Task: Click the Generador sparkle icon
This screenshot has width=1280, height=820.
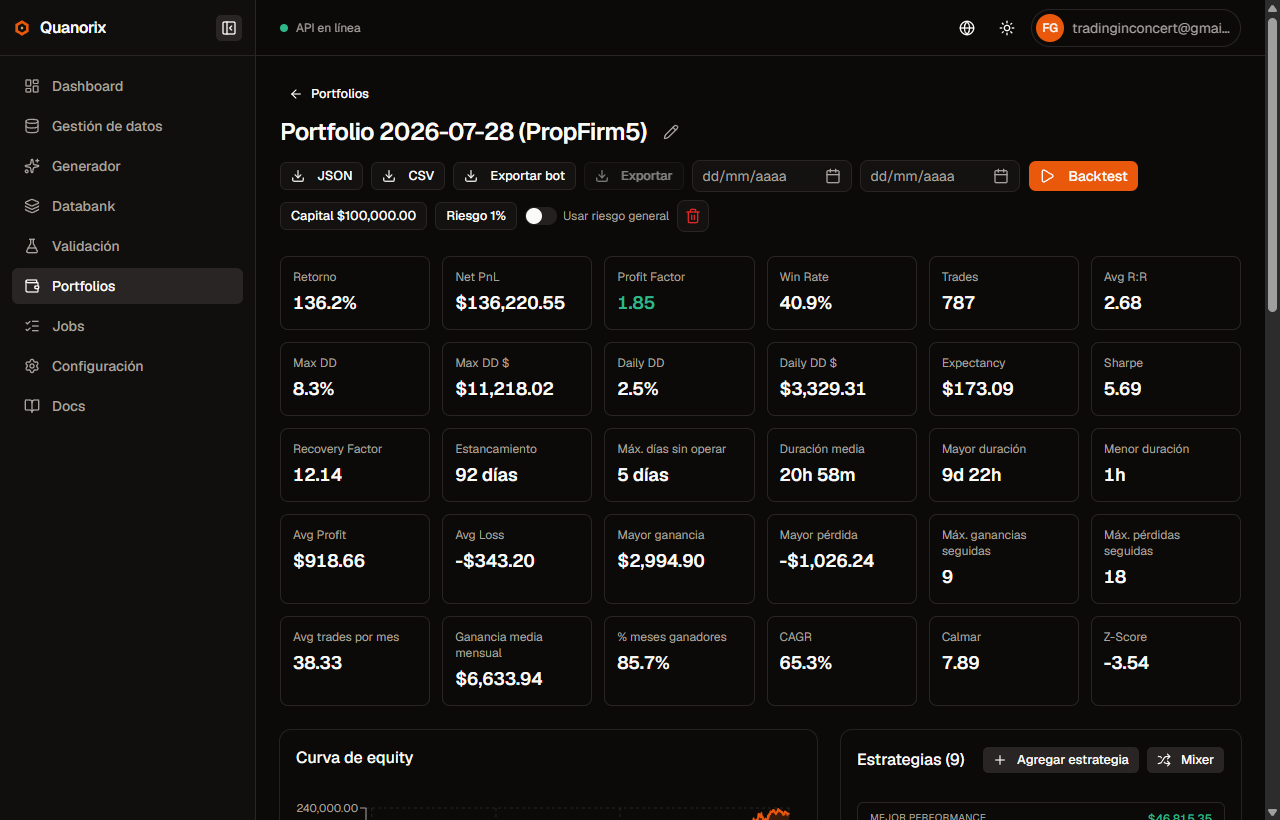Action: click(x=32, y=166)
